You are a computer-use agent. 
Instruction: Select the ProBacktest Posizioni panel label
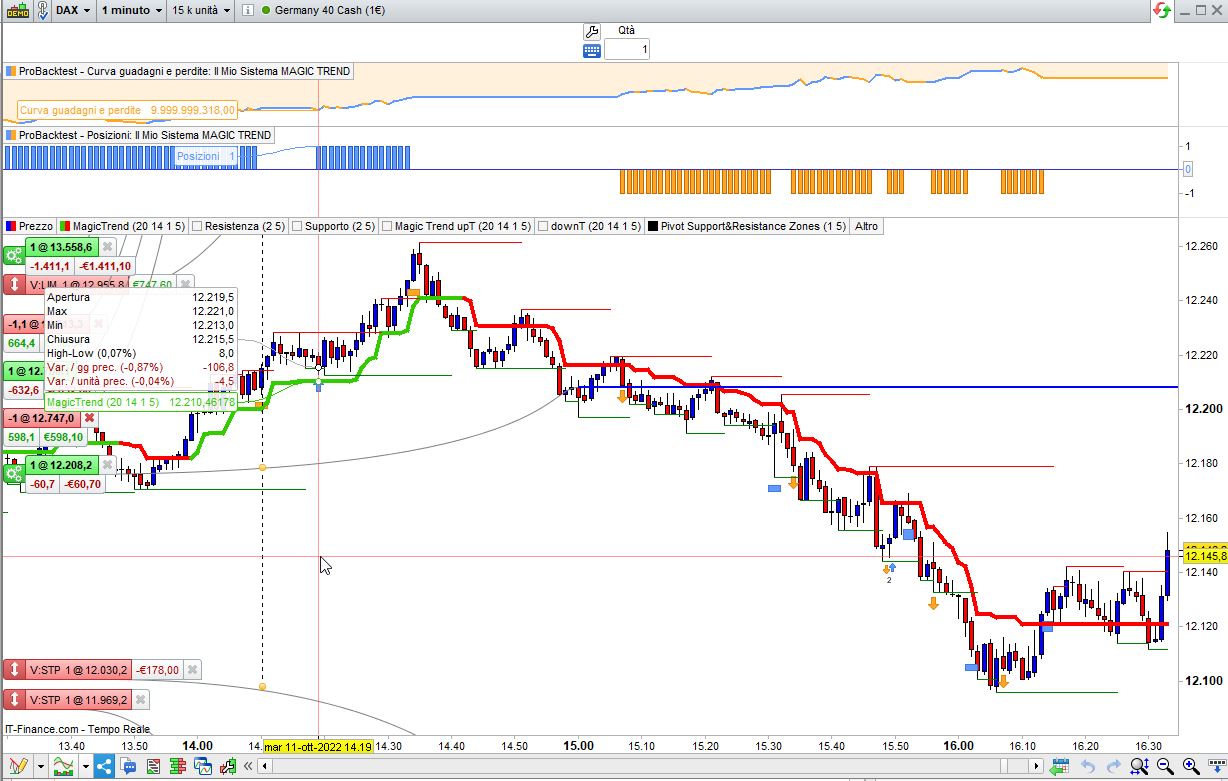tap(139, 135)
